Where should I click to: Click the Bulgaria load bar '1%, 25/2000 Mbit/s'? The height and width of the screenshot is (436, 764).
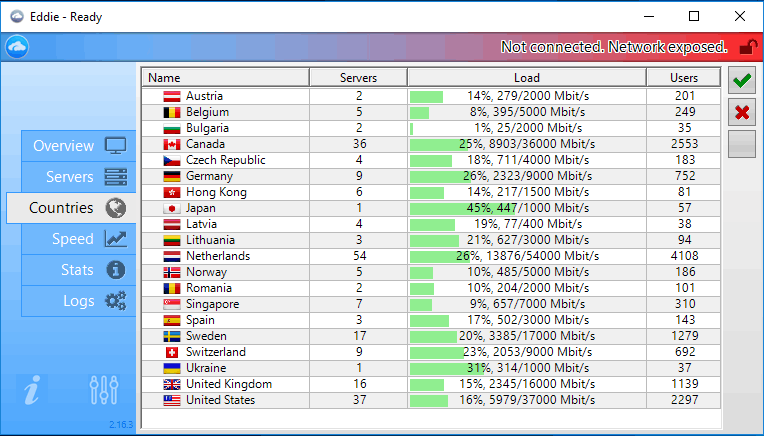pyautogui.click(x=527, y=129)
